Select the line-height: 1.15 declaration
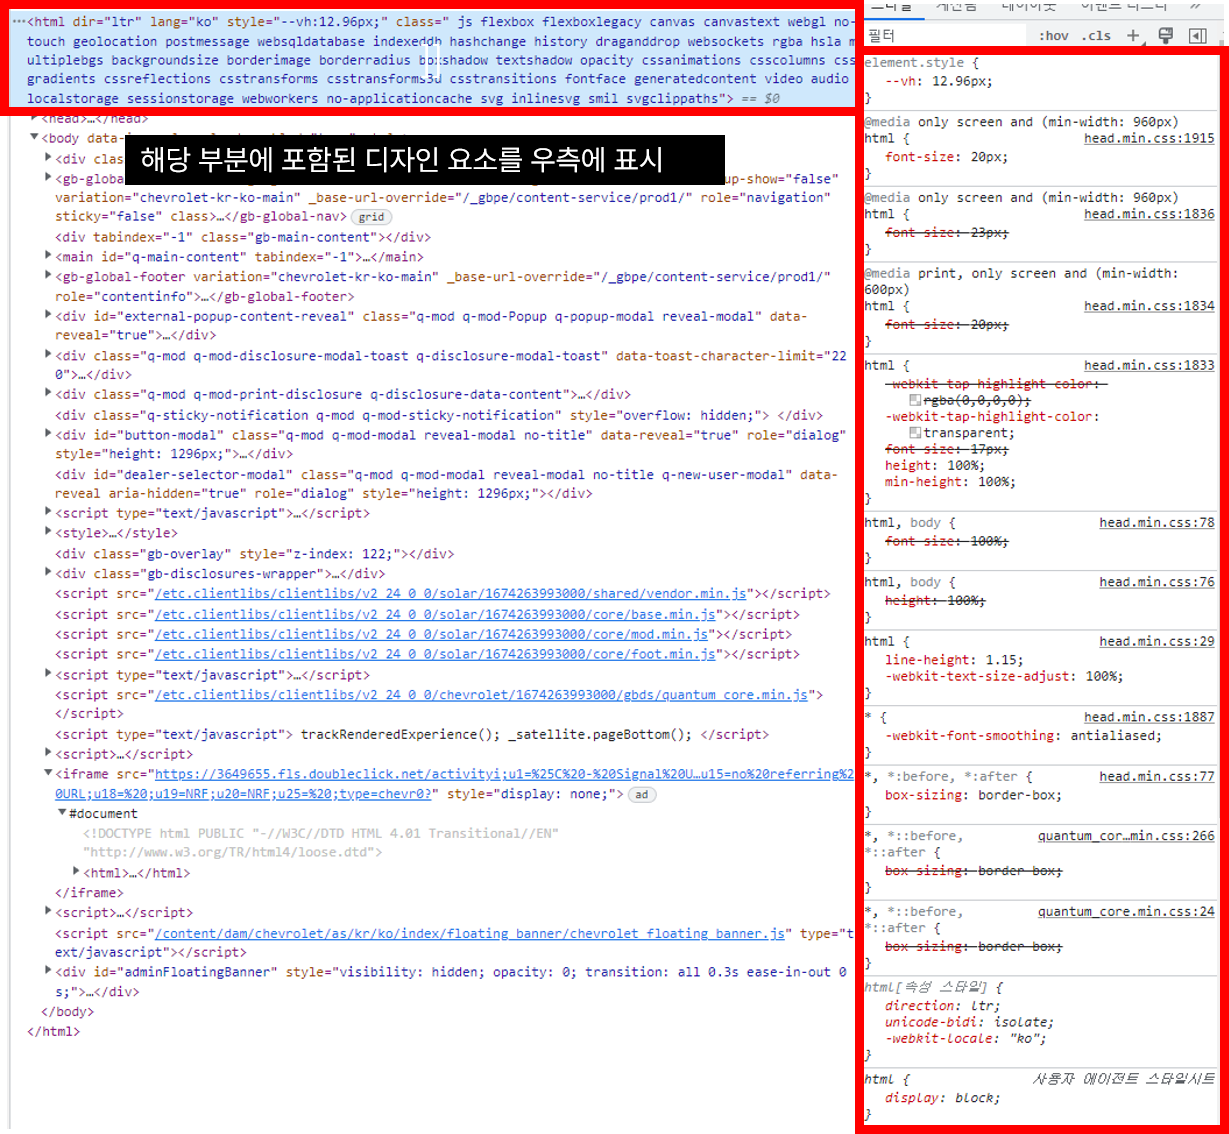1229x1134 pixels. (954, 660)
